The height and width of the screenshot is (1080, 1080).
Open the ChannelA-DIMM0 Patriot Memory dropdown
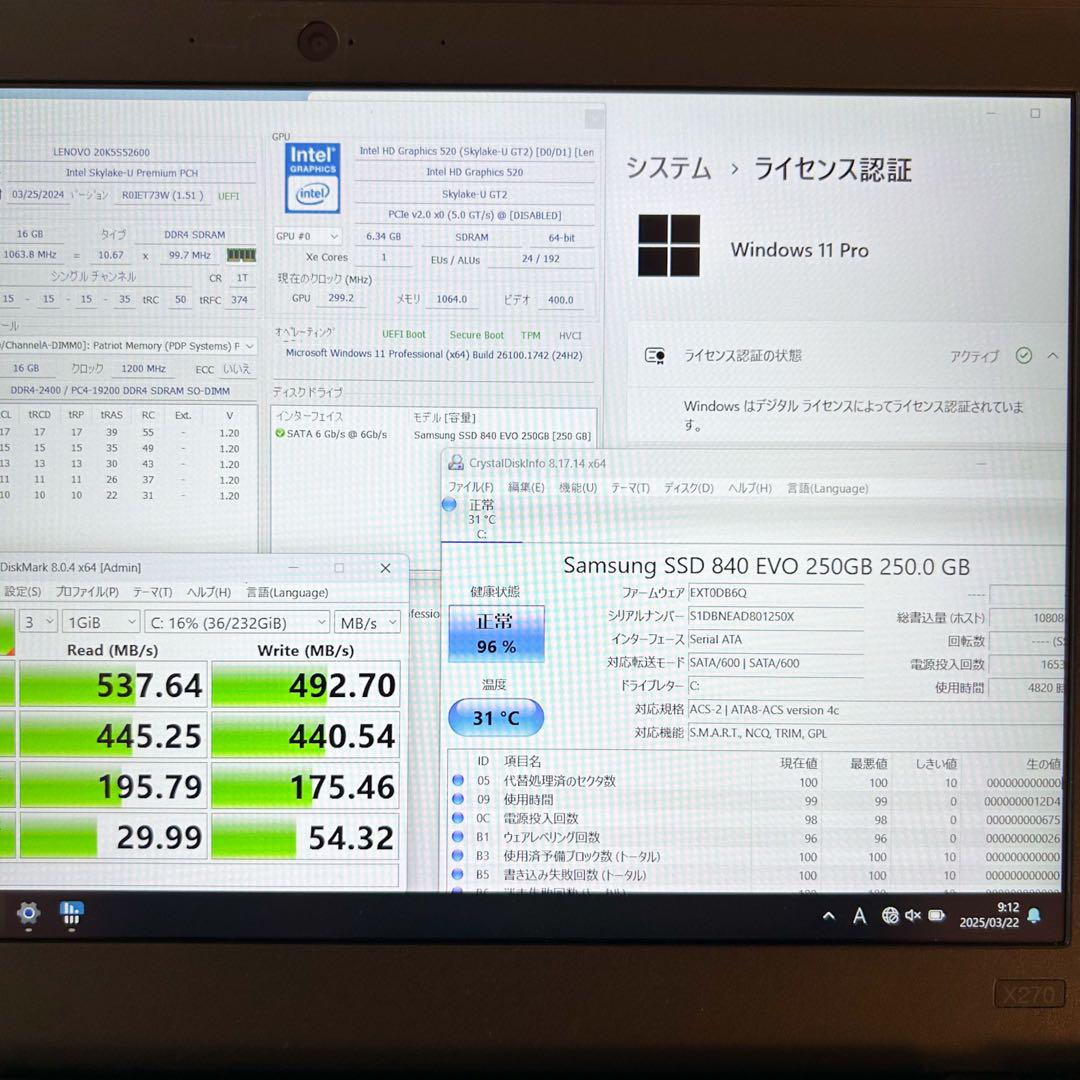point(128,346)
